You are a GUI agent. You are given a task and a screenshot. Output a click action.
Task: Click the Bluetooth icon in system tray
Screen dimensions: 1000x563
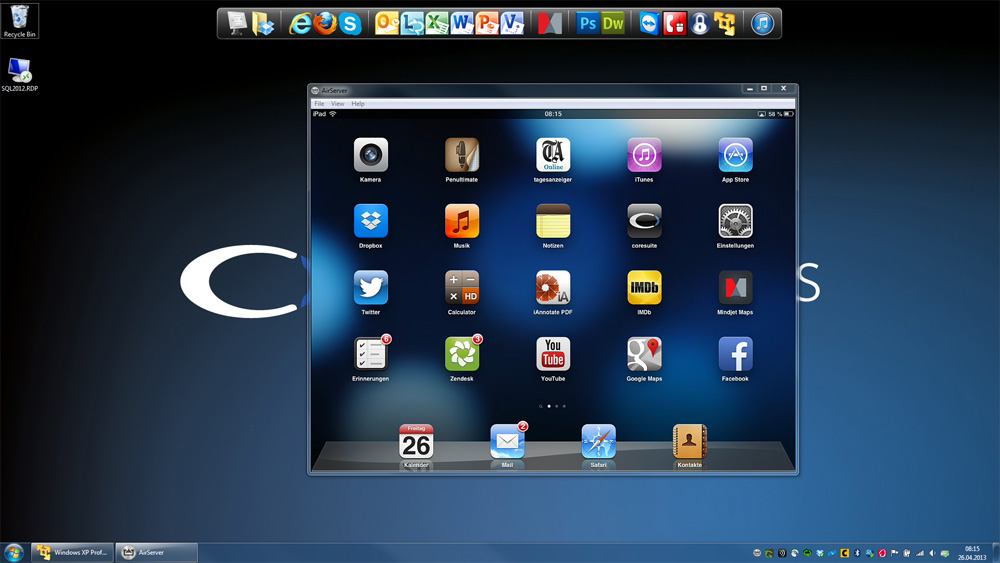857,553
